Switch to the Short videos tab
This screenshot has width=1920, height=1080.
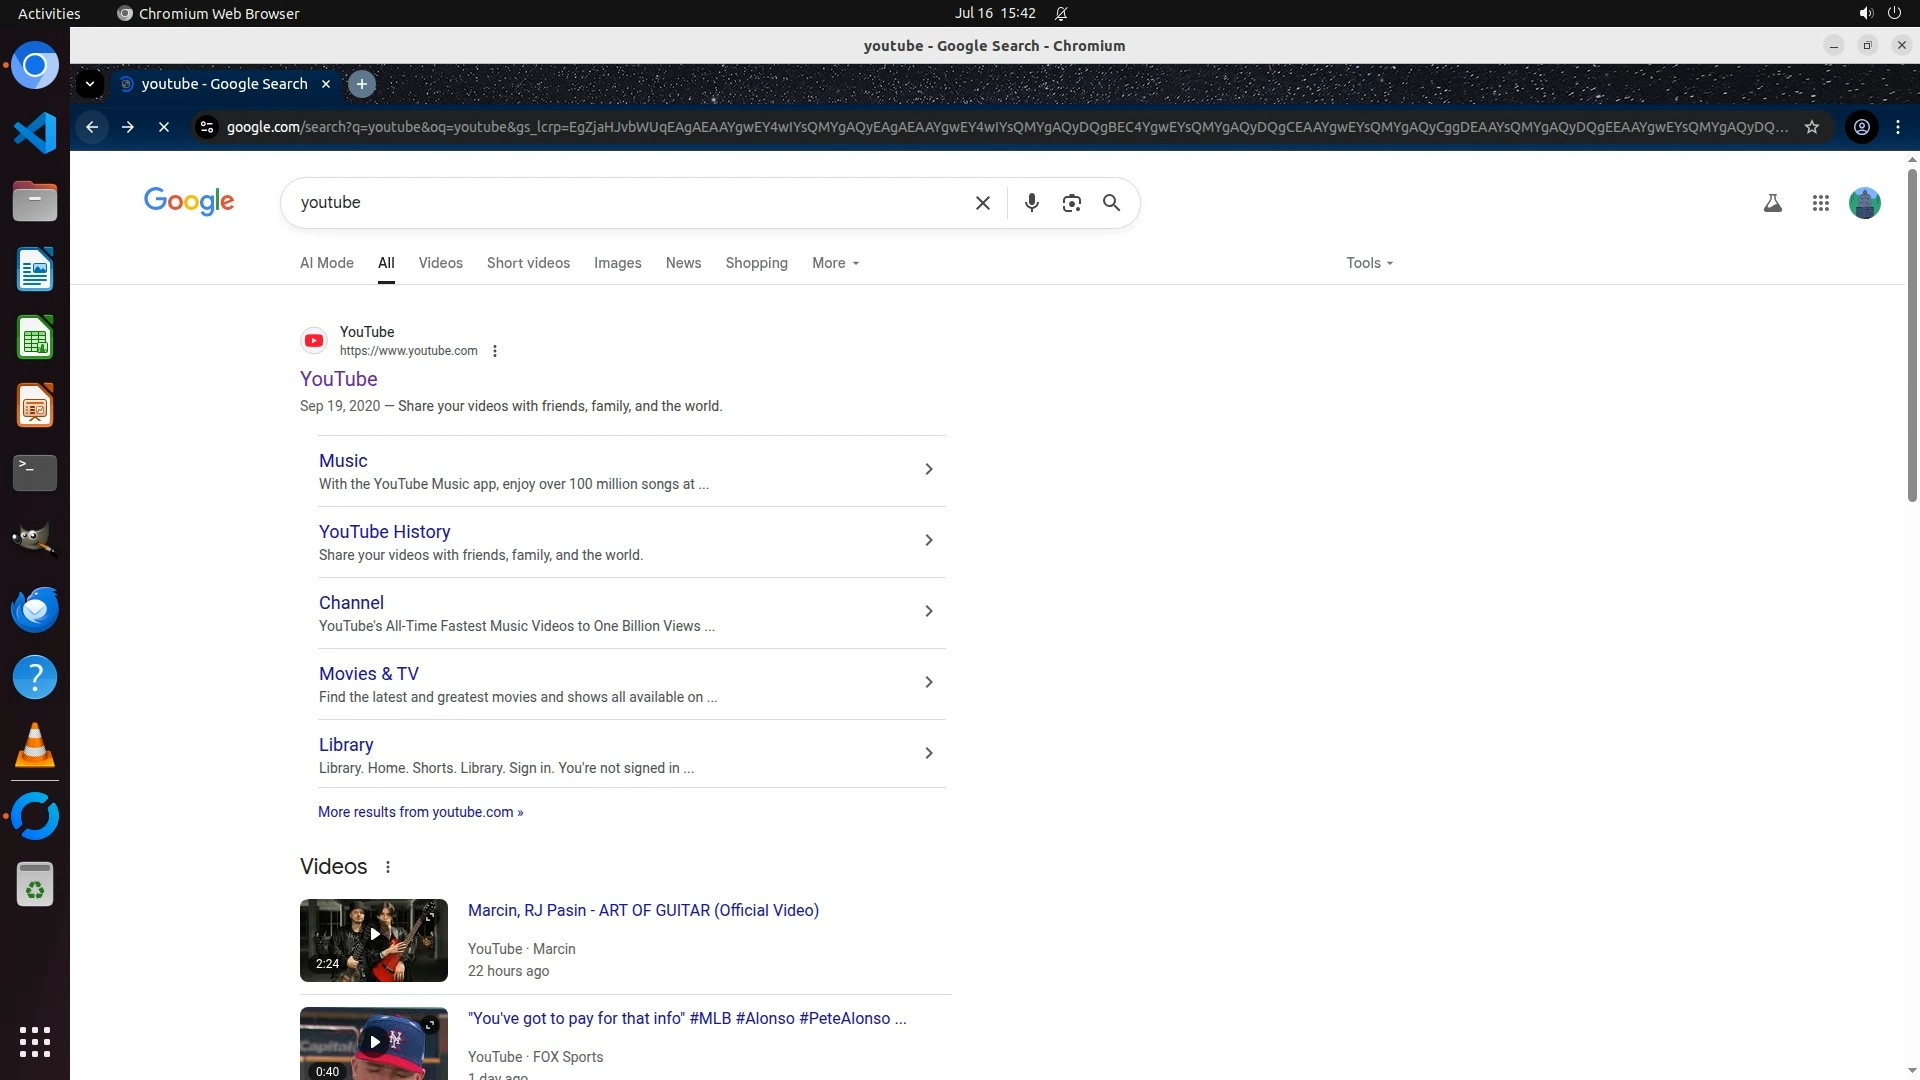coord(528,263)
